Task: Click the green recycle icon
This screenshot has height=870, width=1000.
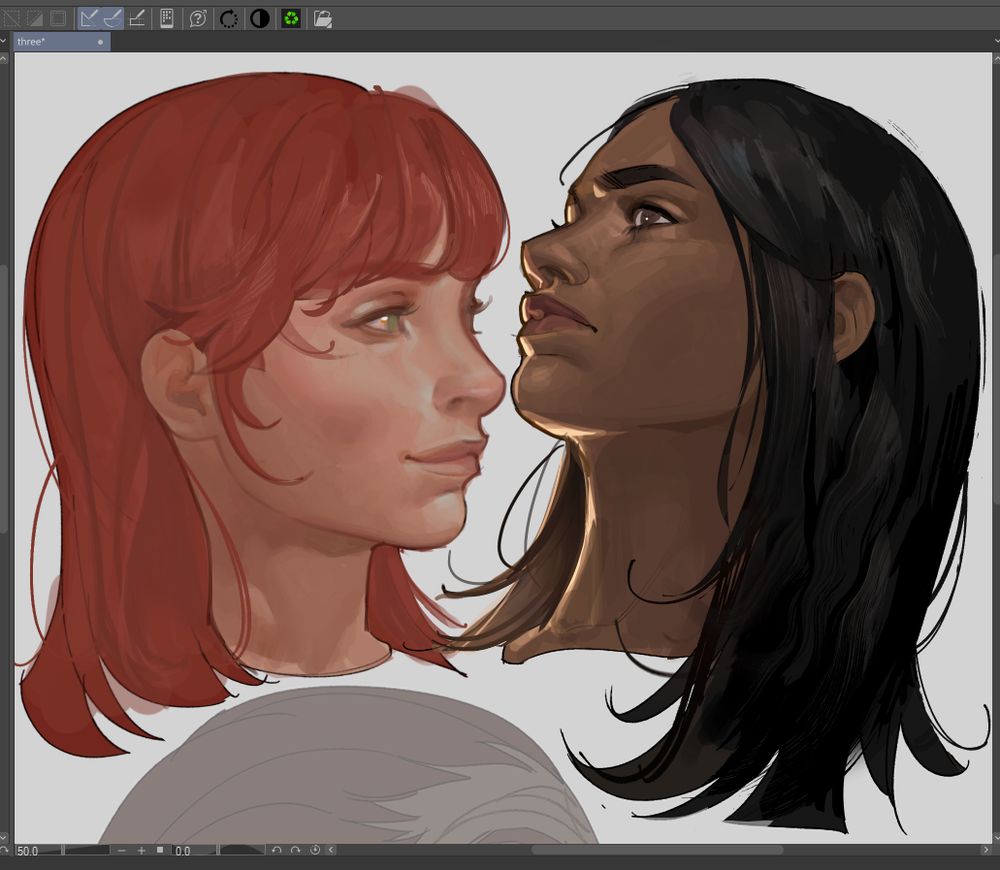Action: 291,18
